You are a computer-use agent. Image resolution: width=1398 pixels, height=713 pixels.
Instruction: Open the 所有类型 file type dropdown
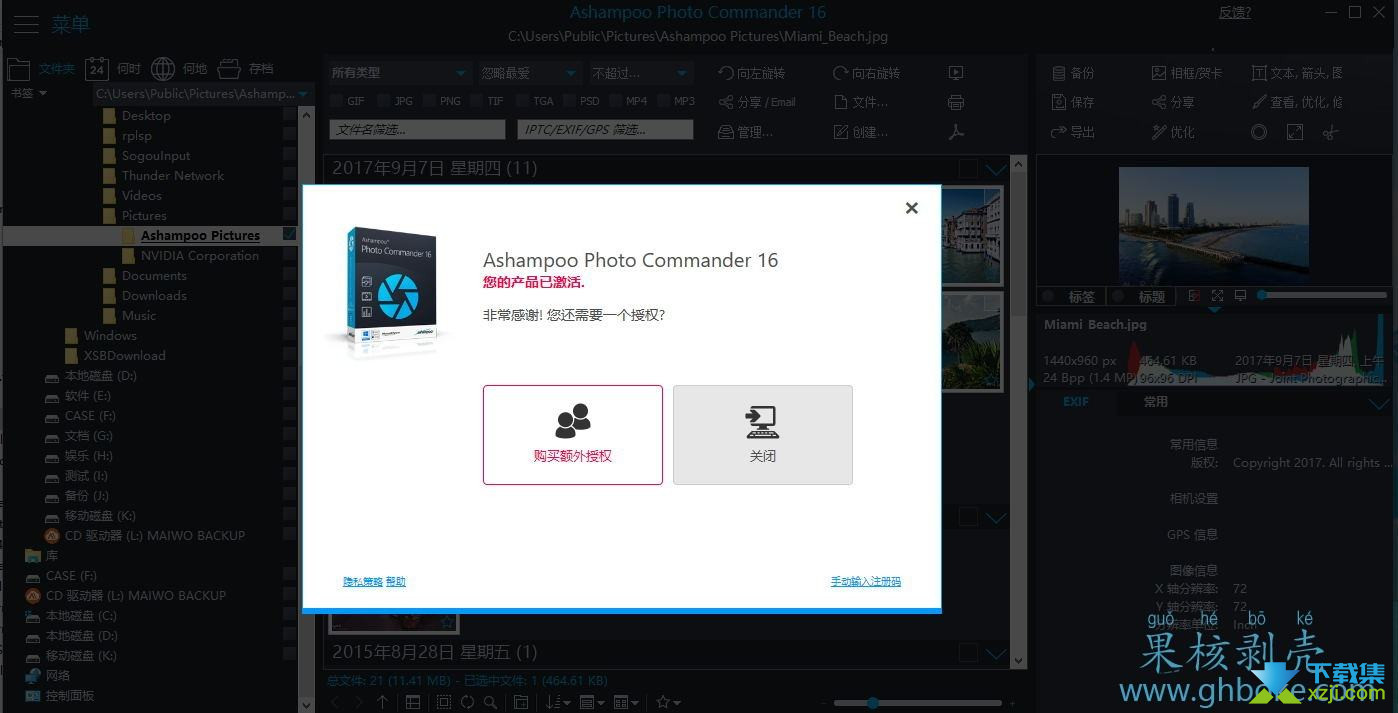400,73
